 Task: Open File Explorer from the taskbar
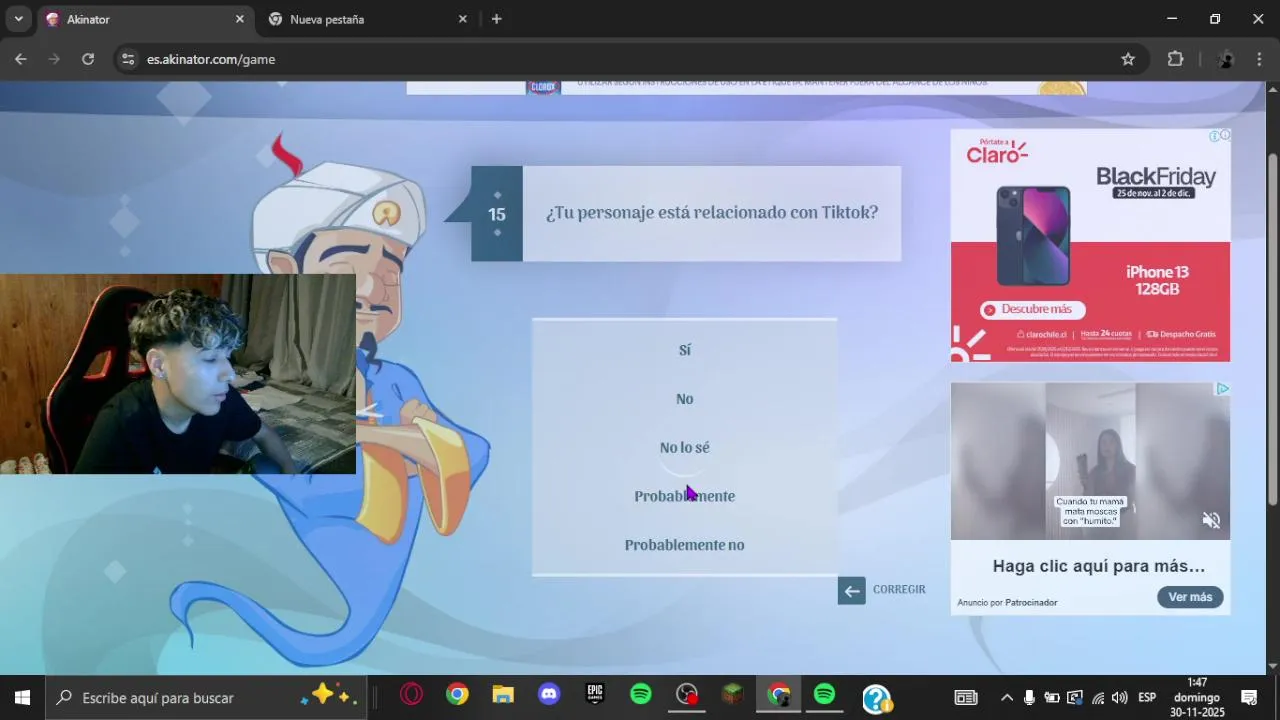tap(503, 695)
